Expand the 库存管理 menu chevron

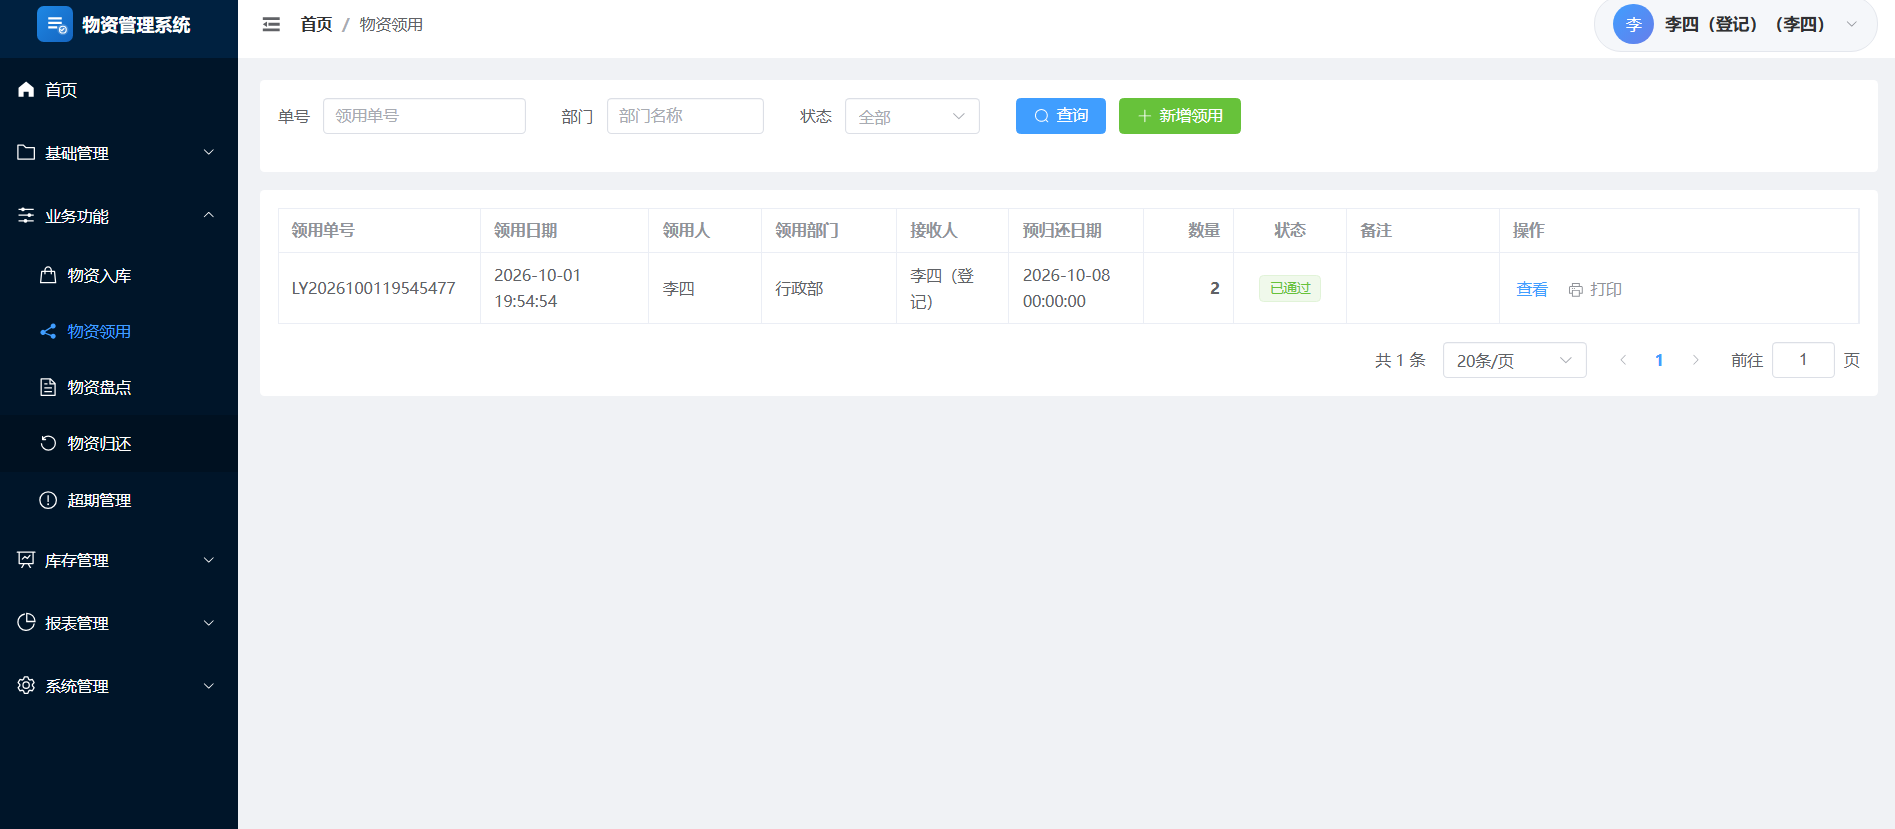(209, 560)
